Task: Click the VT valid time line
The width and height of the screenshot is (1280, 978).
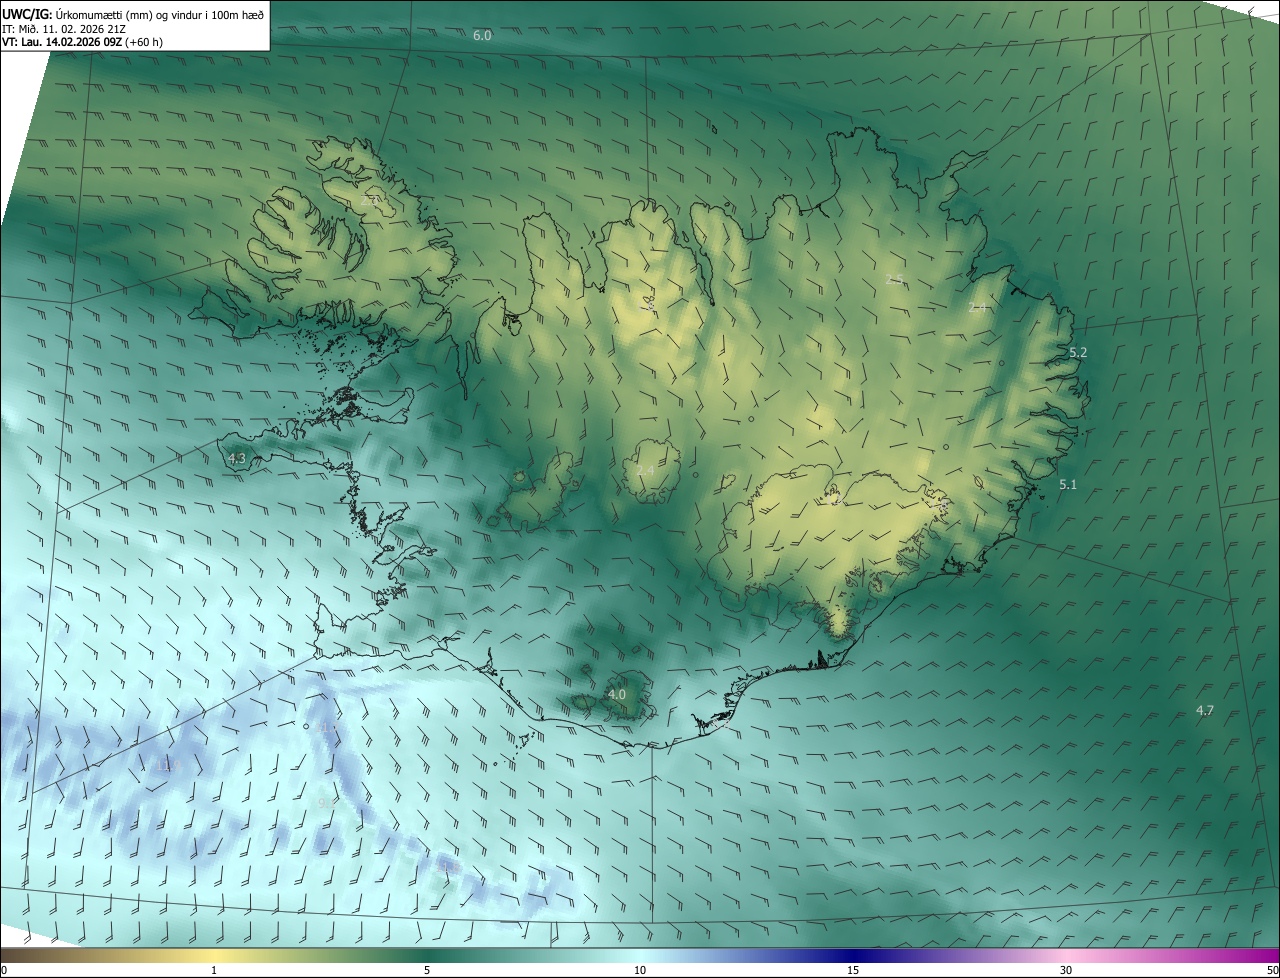Action: click(83, 42)
